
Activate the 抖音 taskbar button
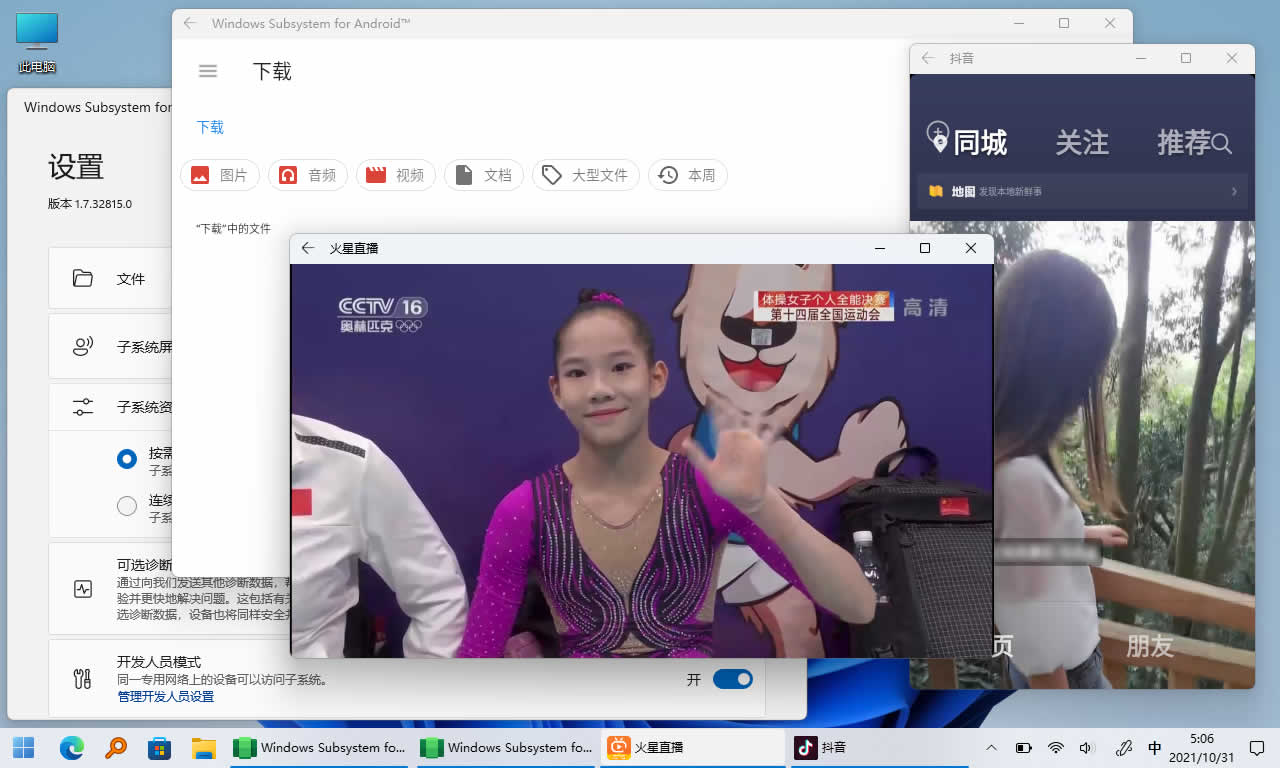879,747
